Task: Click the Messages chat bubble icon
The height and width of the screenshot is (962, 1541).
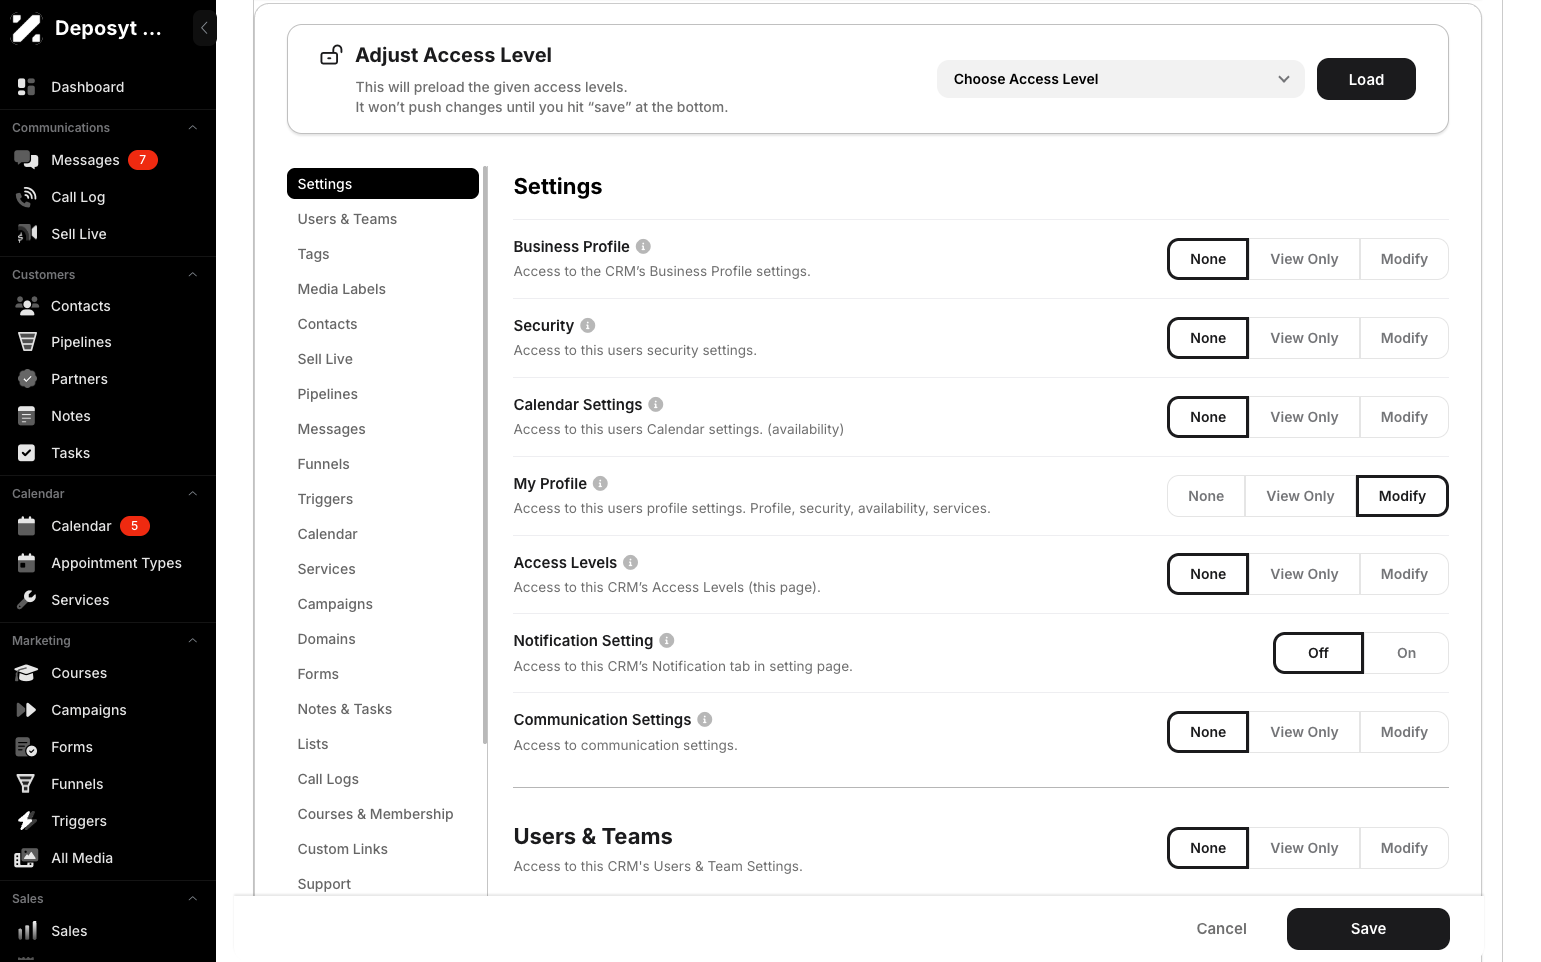Action: pos(27,160)
